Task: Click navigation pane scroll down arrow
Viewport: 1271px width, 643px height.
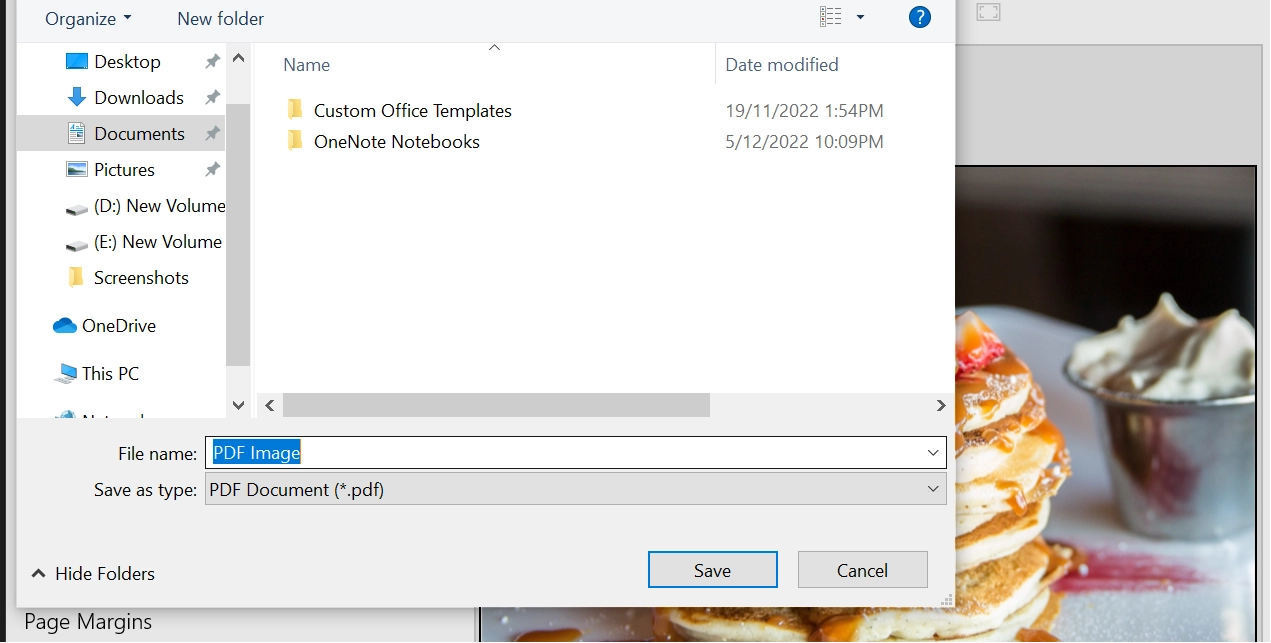Action: pos(238,405)
